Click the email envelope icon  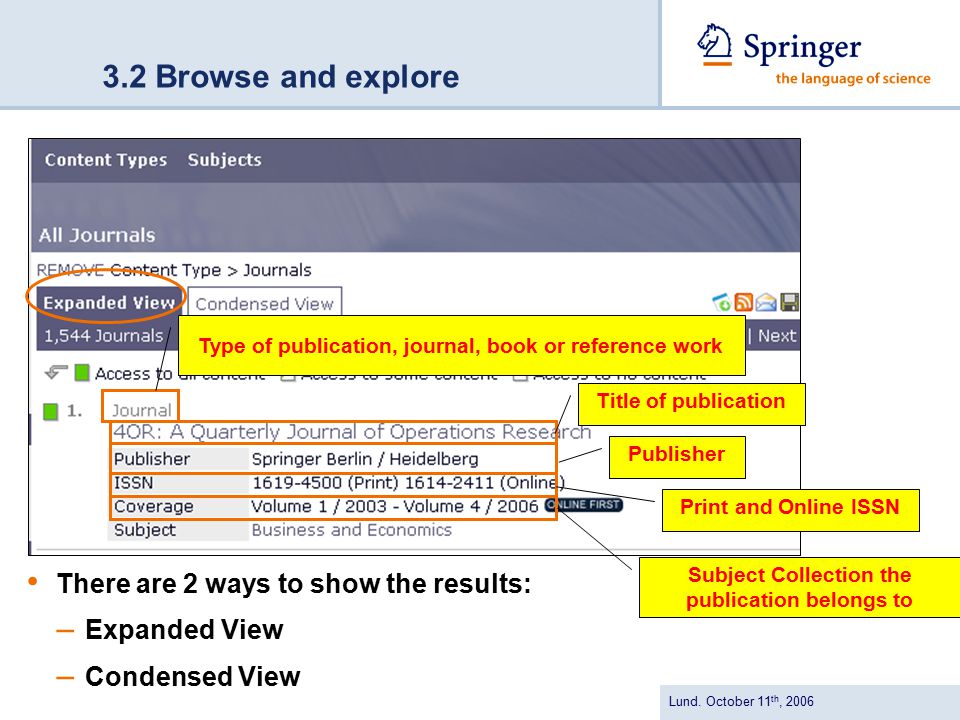tap(765, 302)
